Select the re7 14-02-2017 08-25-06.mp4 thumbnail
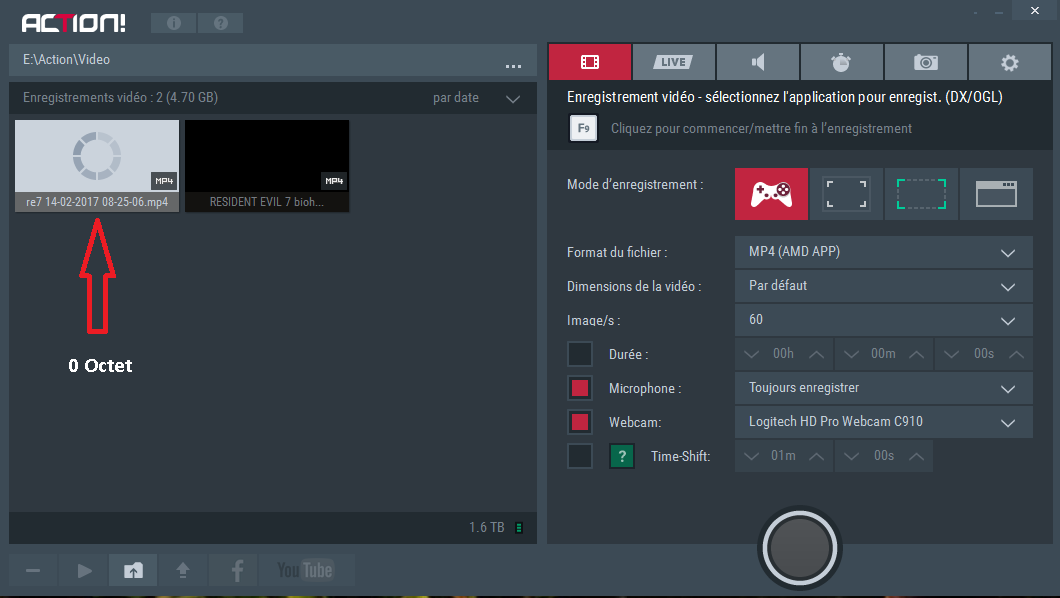 coord(97,166)
